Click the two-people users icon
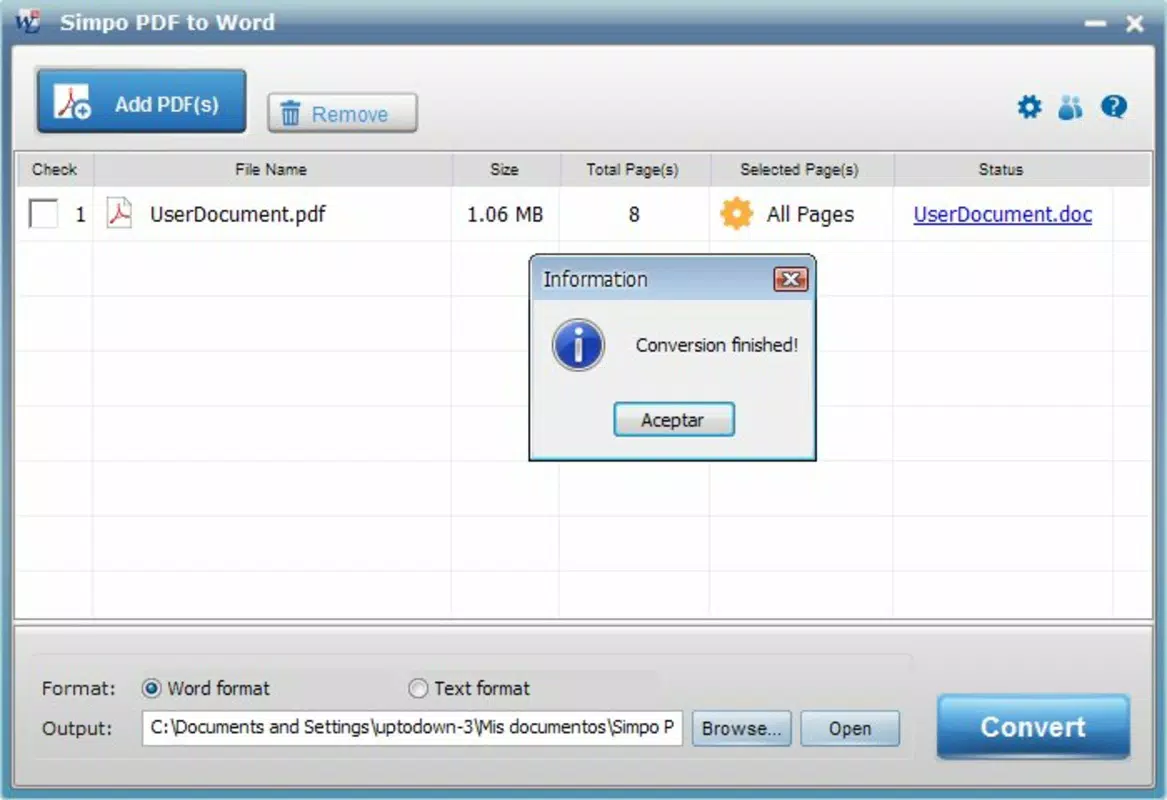Screen dimensions: 1167x800 click(x=1070, y=107)
